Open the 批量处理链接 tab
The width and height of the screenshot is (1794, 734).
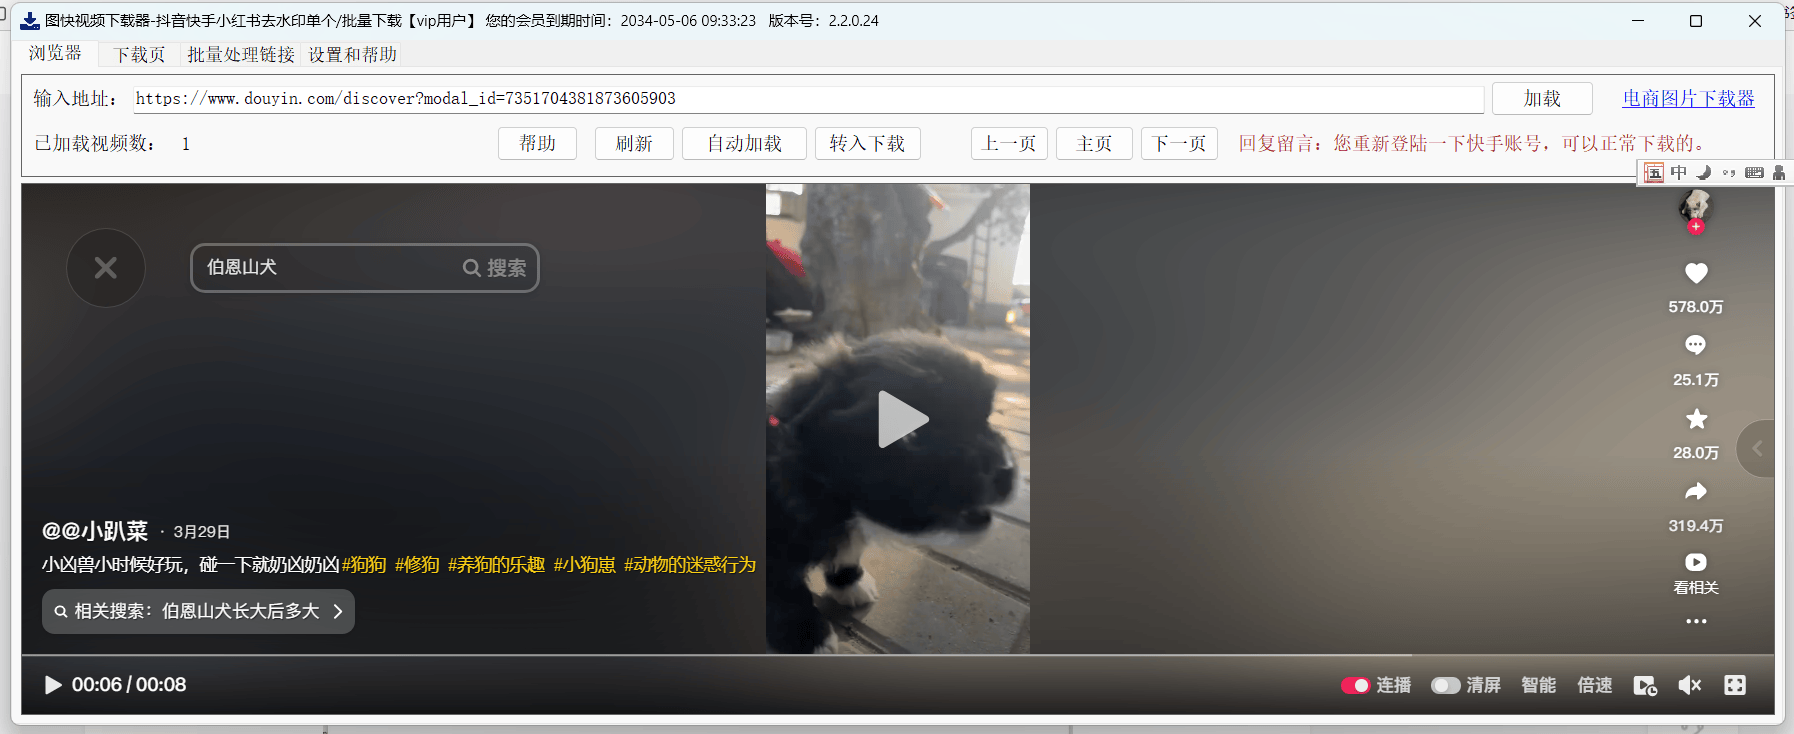(x=241, y=54)
